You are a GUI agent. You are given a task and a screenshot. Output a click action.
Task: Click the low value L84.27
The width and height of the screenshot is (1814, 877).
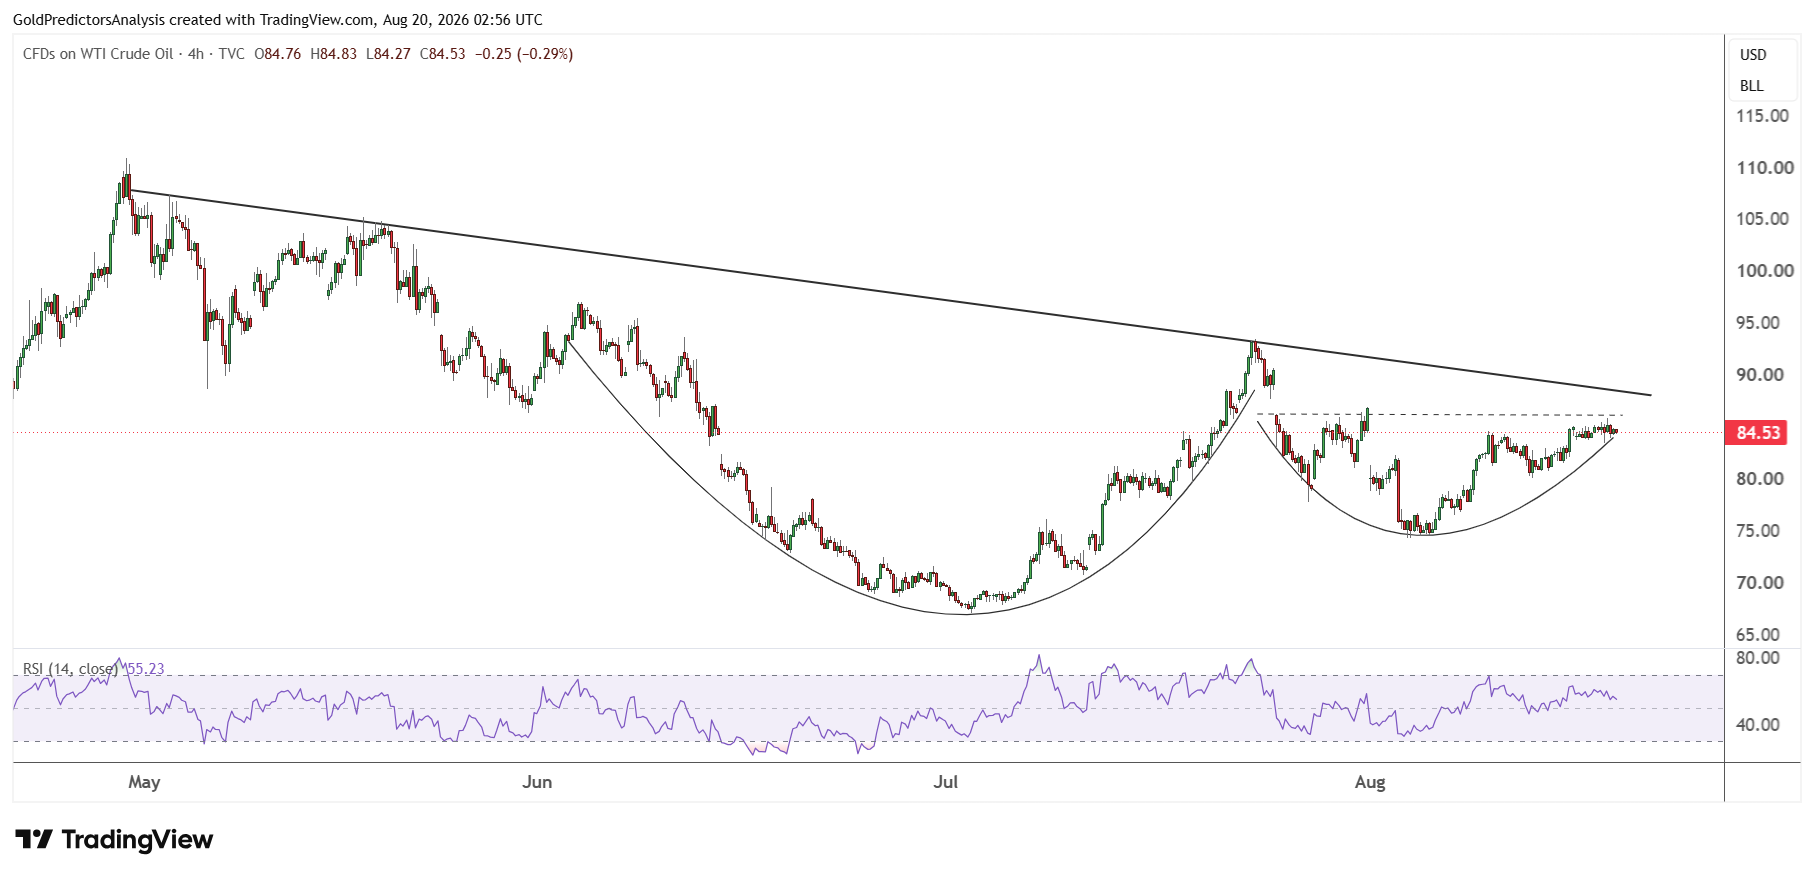coord(388,54)
